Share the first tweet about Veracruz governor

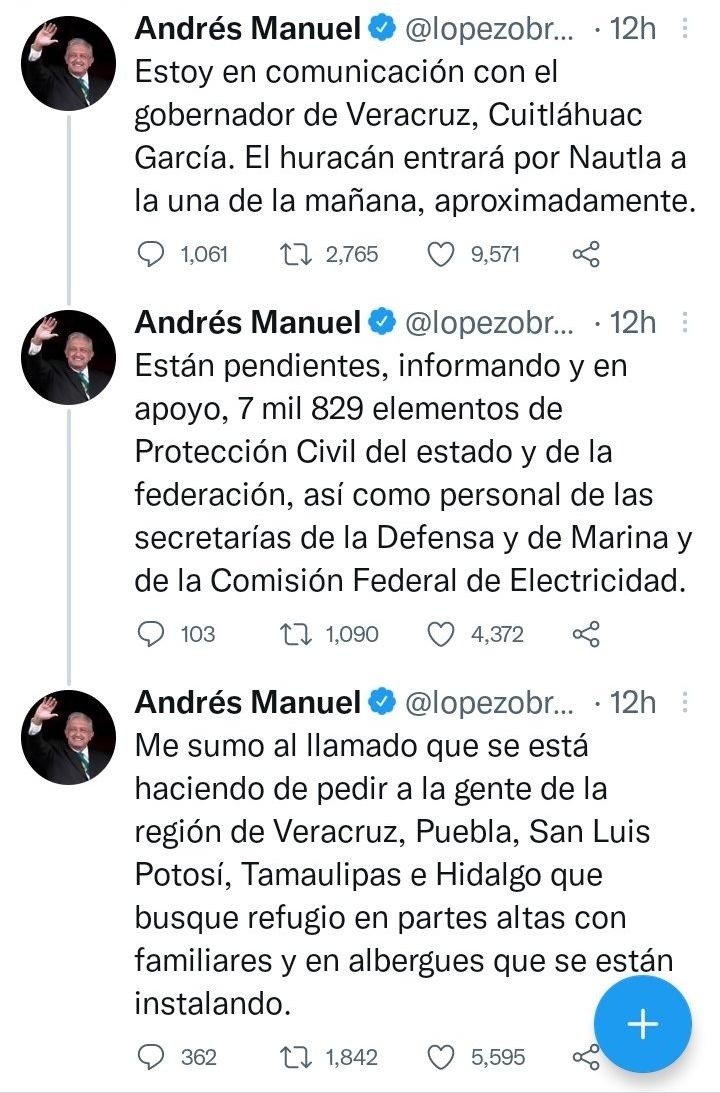585,254
